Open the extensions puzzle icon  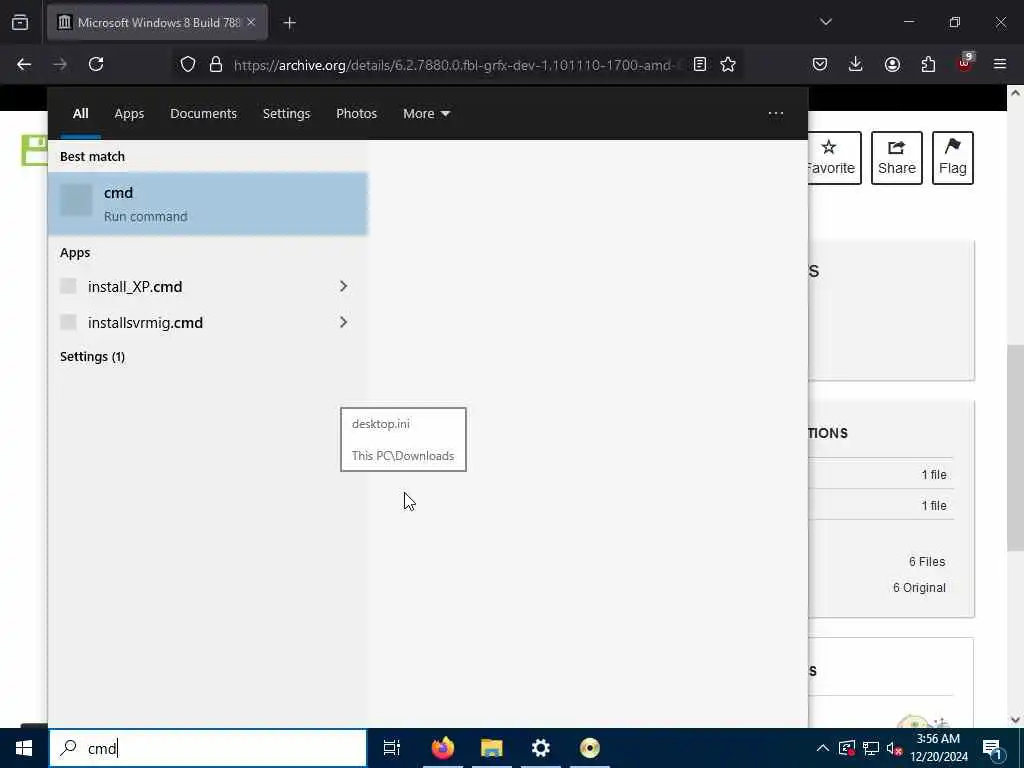928,64
